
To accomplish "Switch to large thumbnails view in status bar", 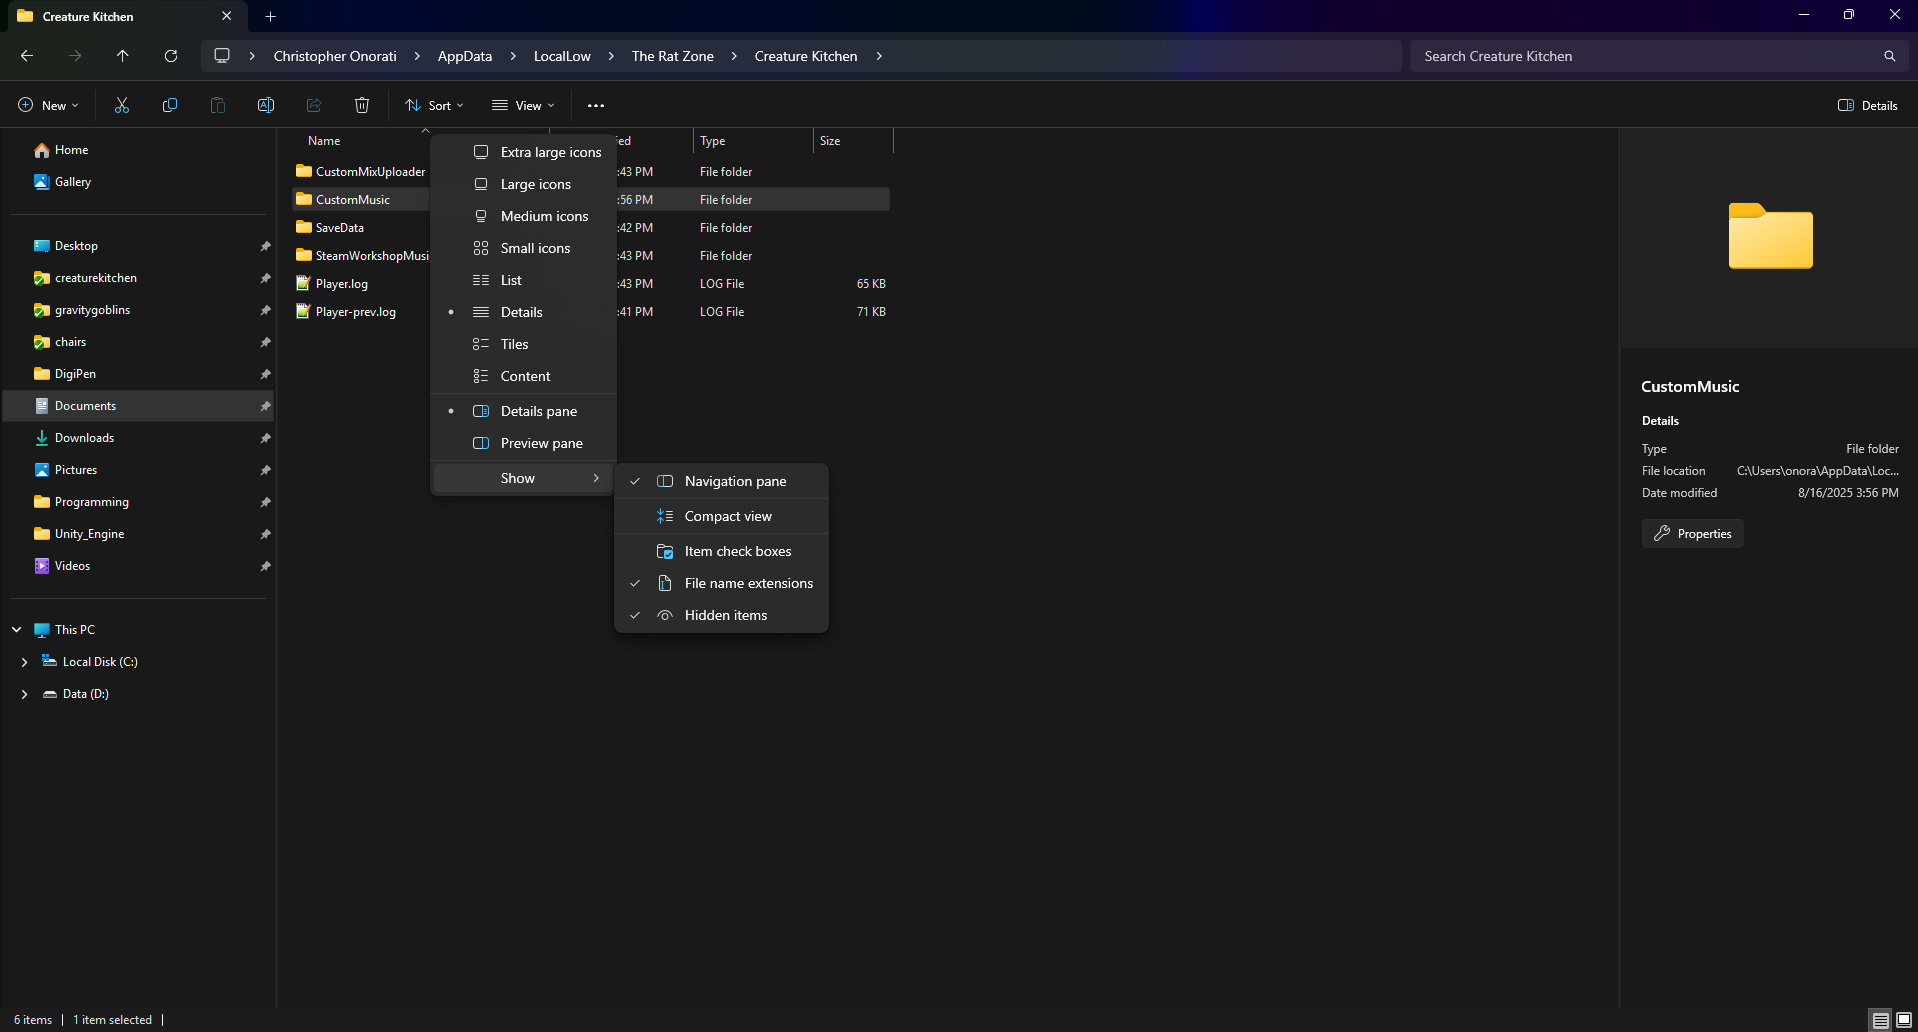I will click(1904, 1020).
